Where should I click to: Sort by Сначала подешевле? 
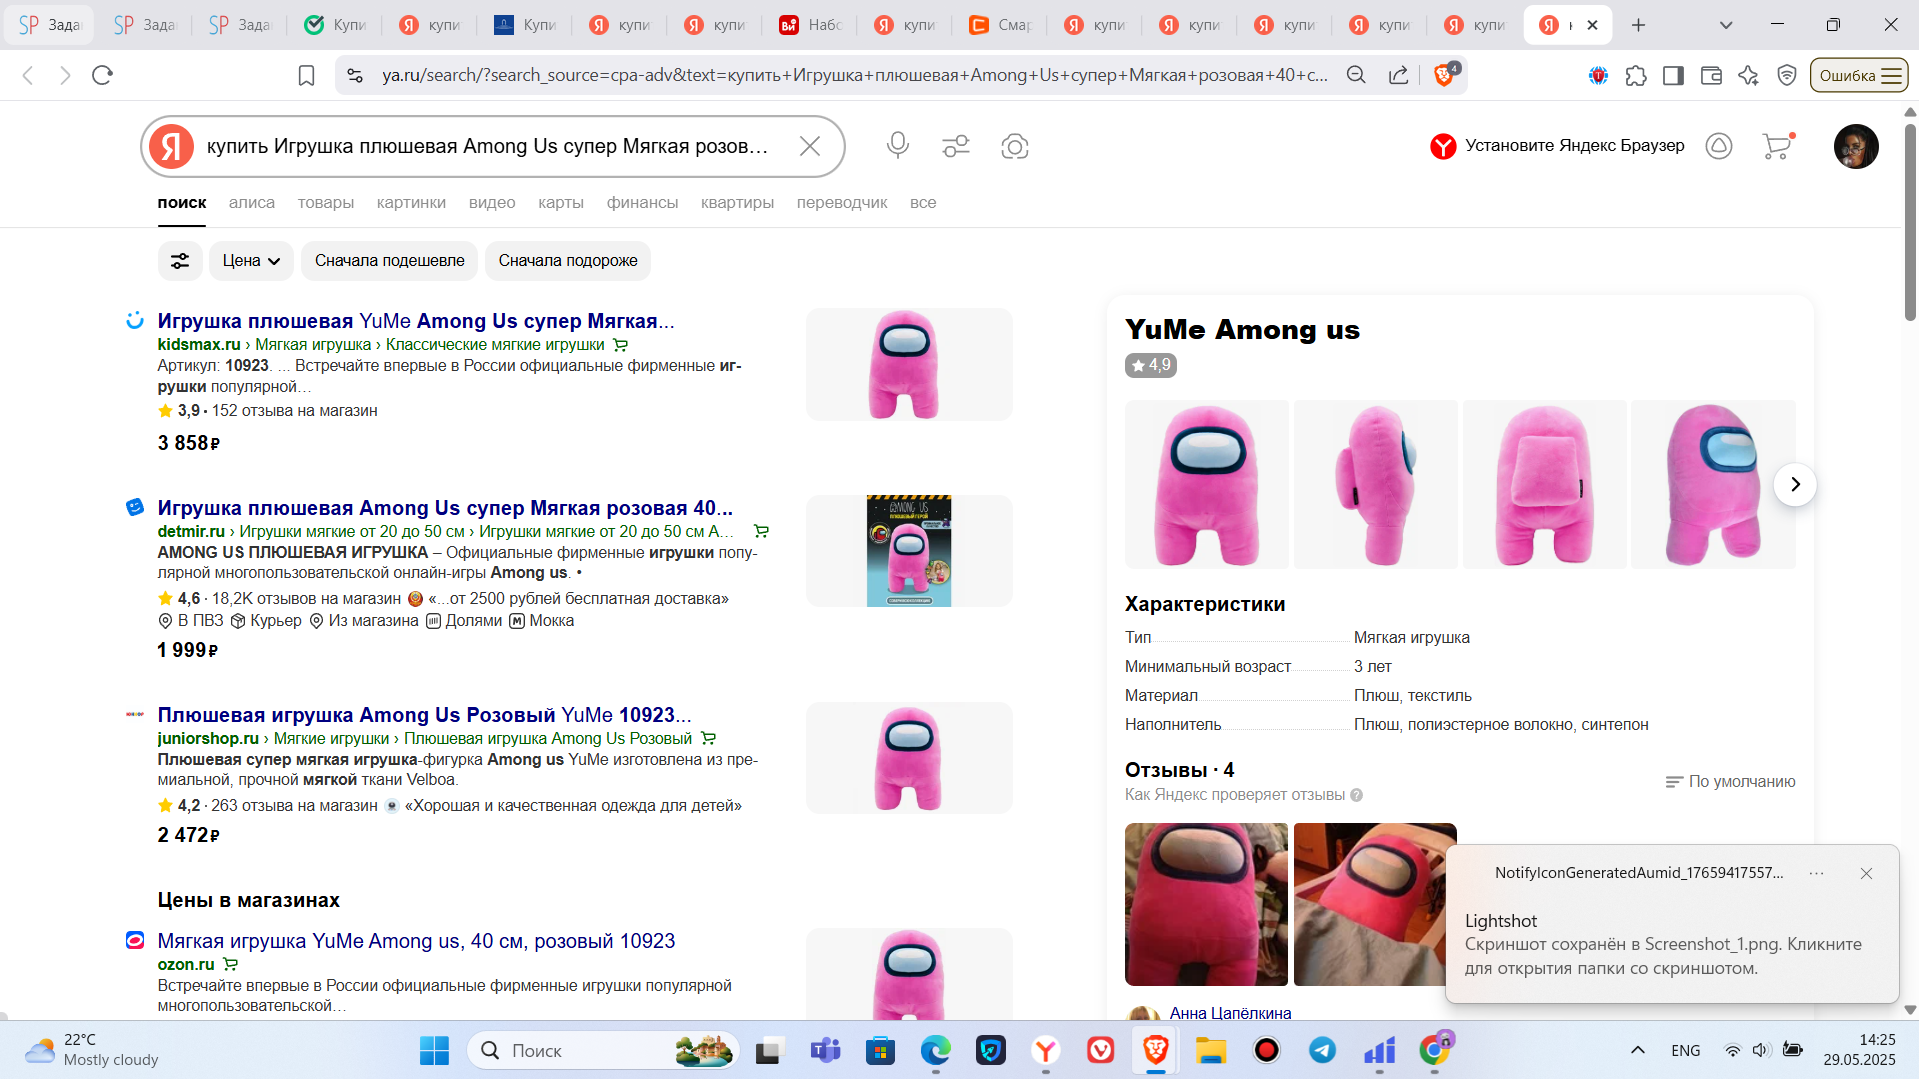click(389, 261)
